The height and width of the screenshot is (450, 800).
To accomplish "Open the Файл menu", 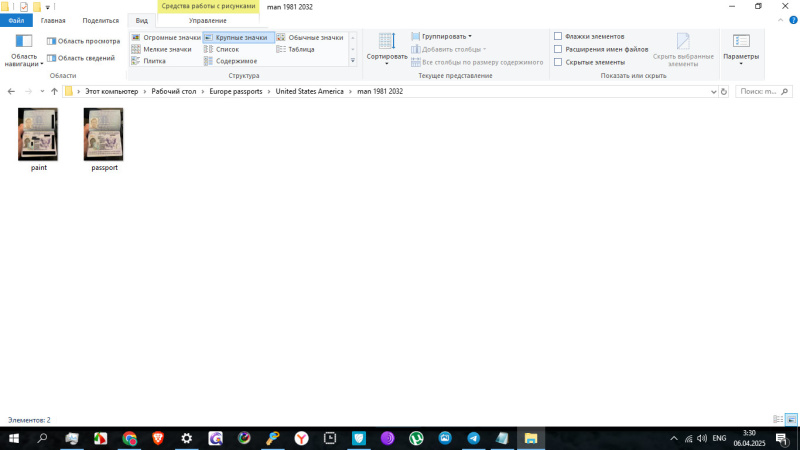I will (x=16, y=20).
